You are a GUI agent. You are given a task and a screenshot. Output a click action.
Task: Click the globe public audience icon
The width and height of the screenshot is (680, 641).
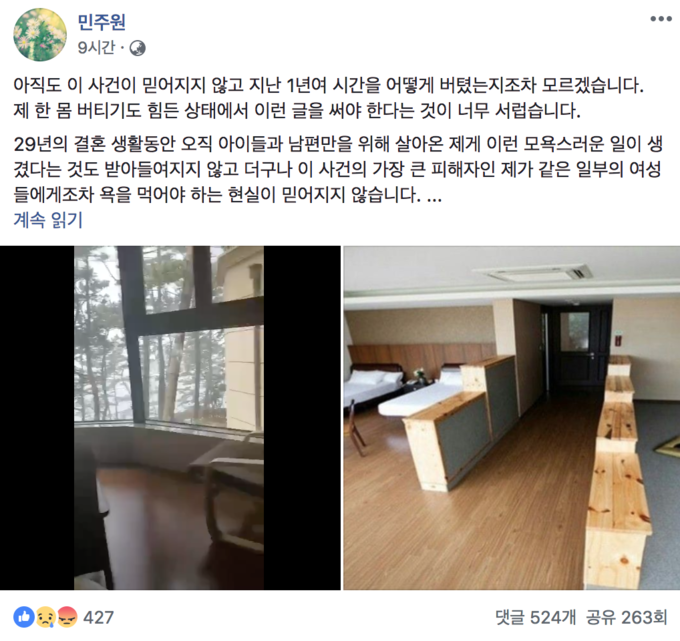click(x=137, y=48)
